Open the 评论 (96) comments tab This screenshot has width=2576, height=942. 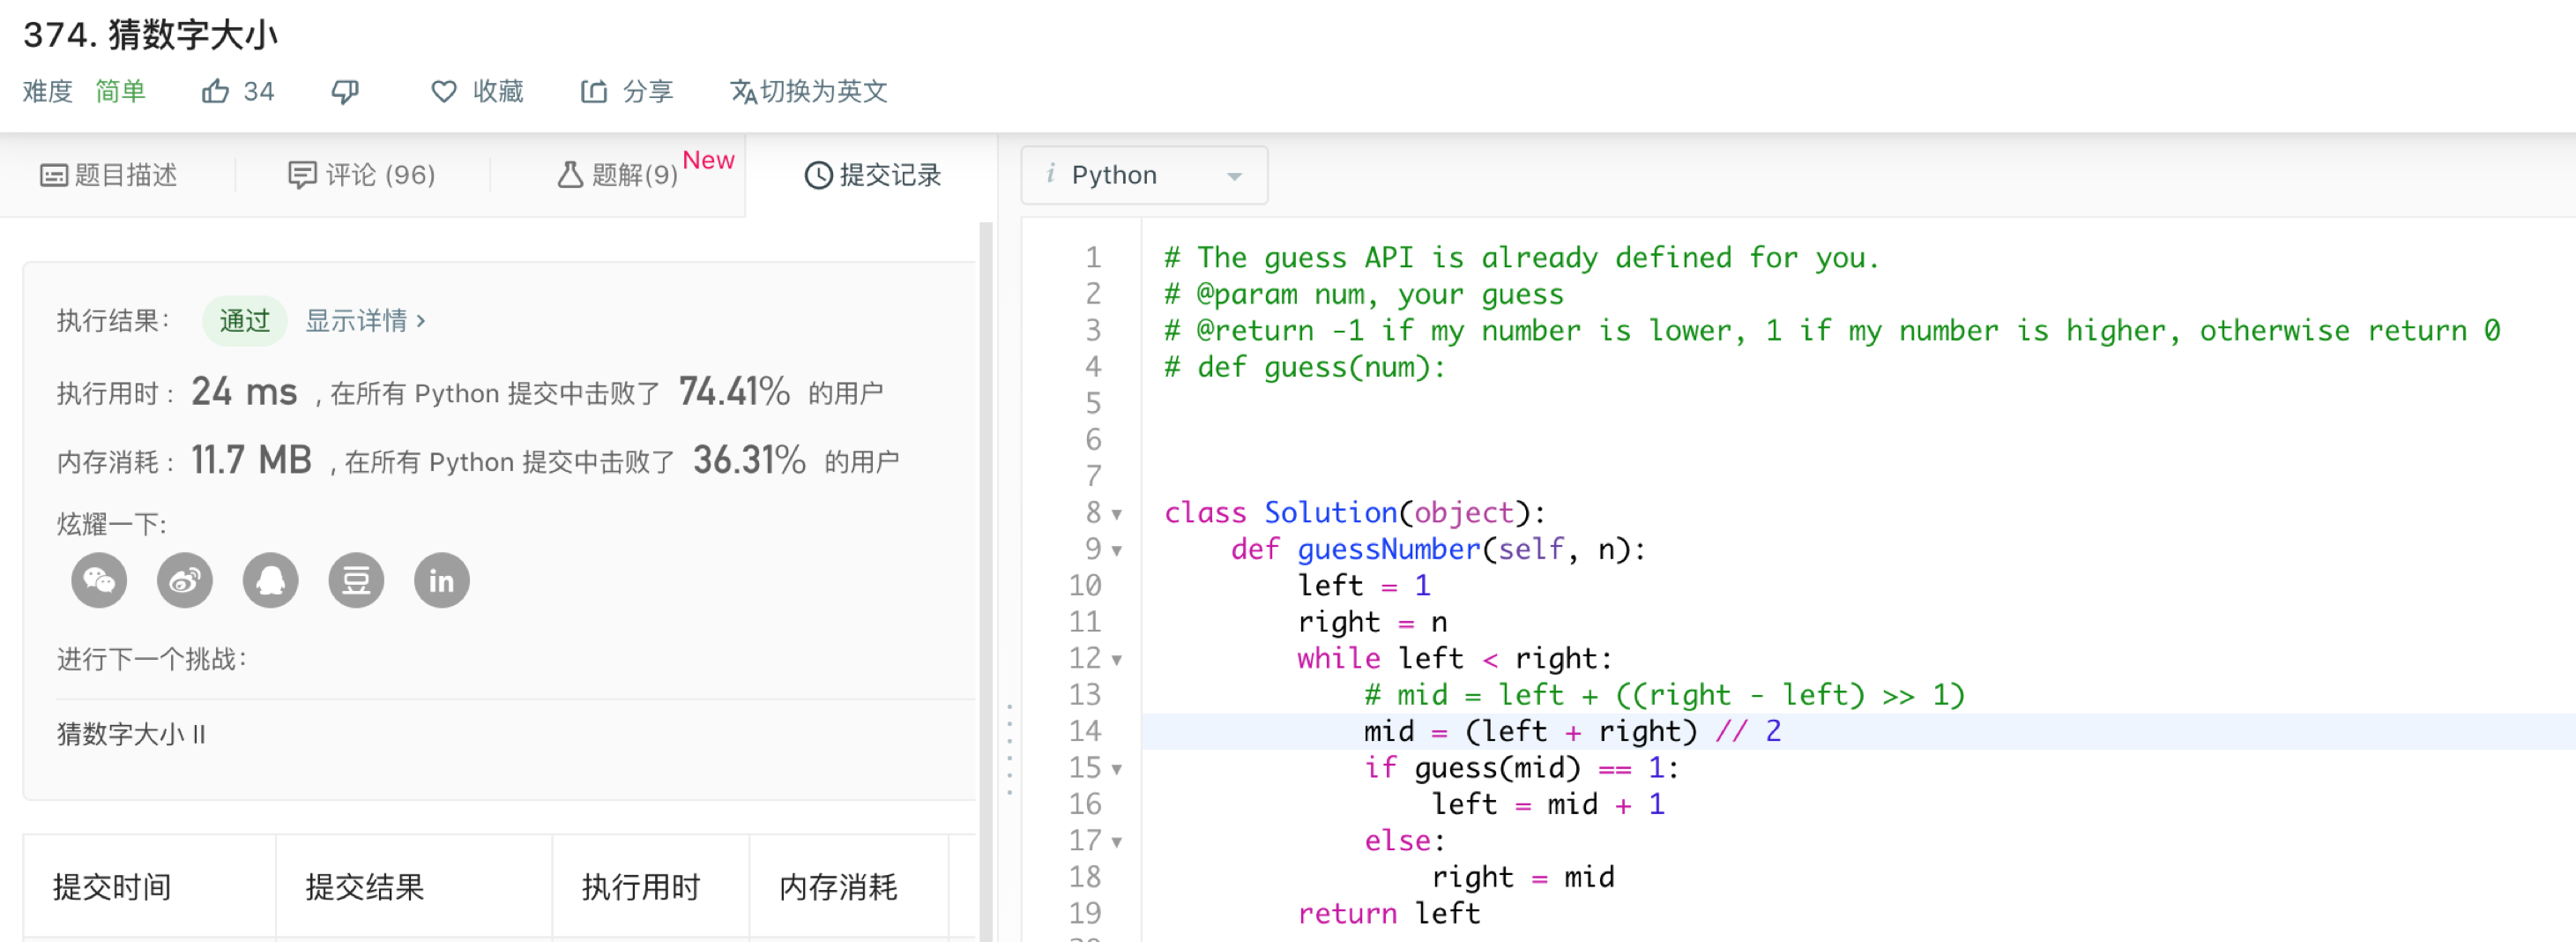362,175
